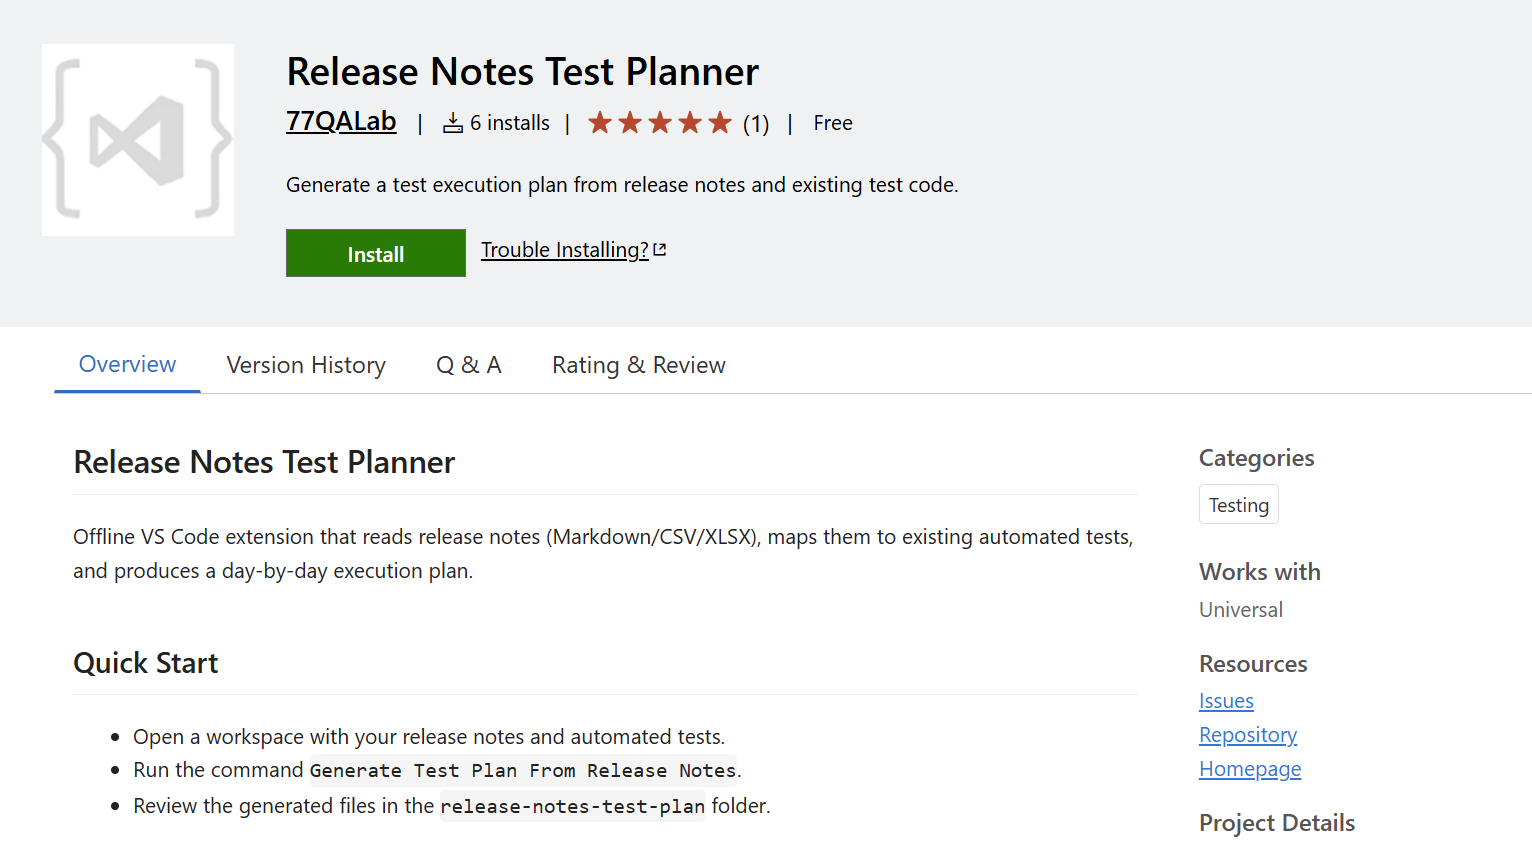Open the Repository link
Screen dimensions: 1532x849
(1247, 734)
